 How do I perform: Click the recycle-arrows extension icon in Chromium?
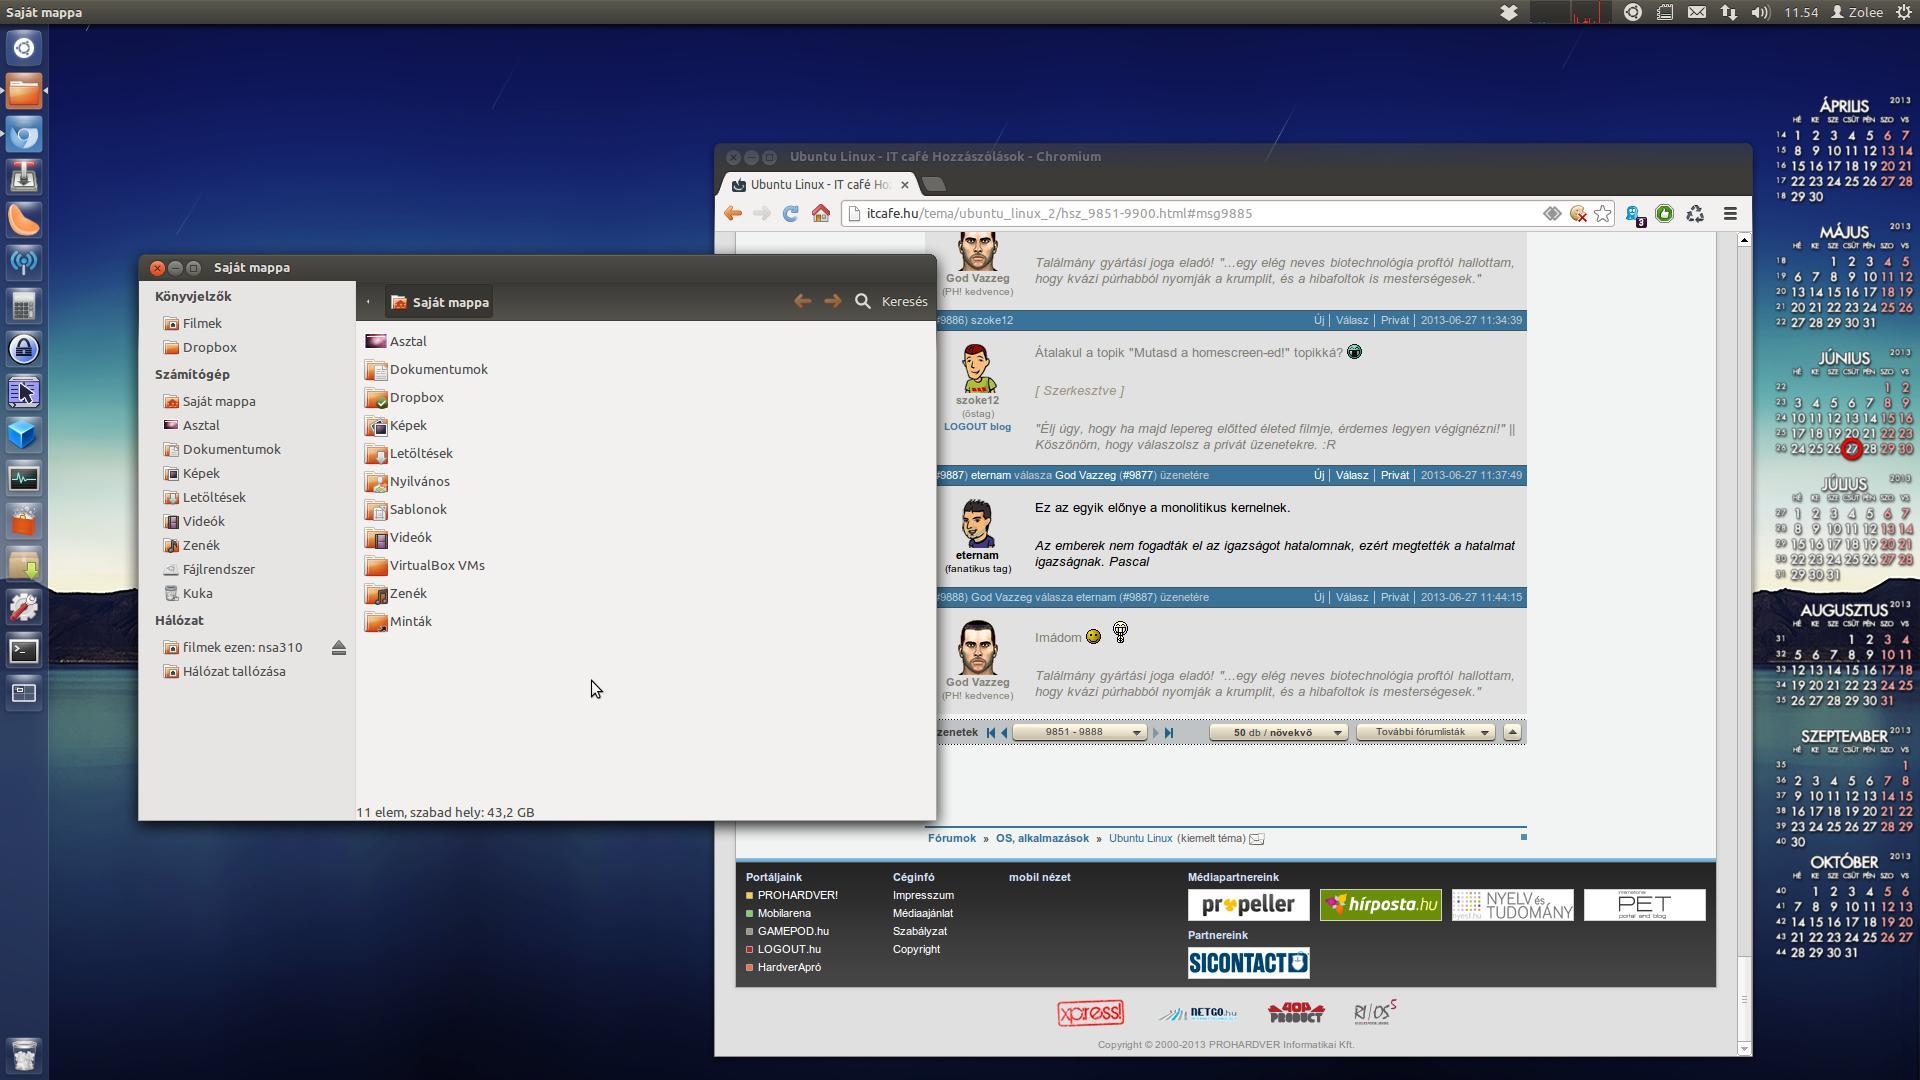[1695, 213]
